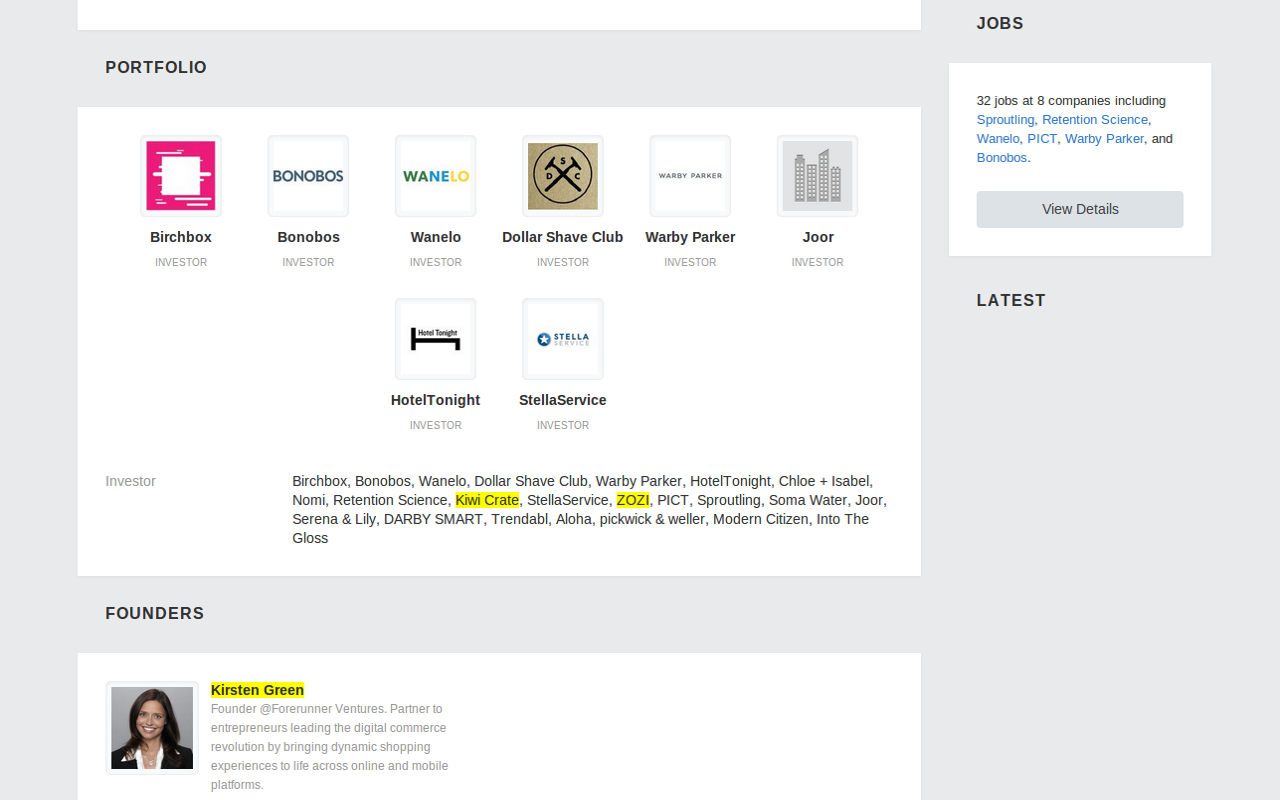Open the Warby Parker logo tile
The image size is (1280, 800).
pos(690,176)
